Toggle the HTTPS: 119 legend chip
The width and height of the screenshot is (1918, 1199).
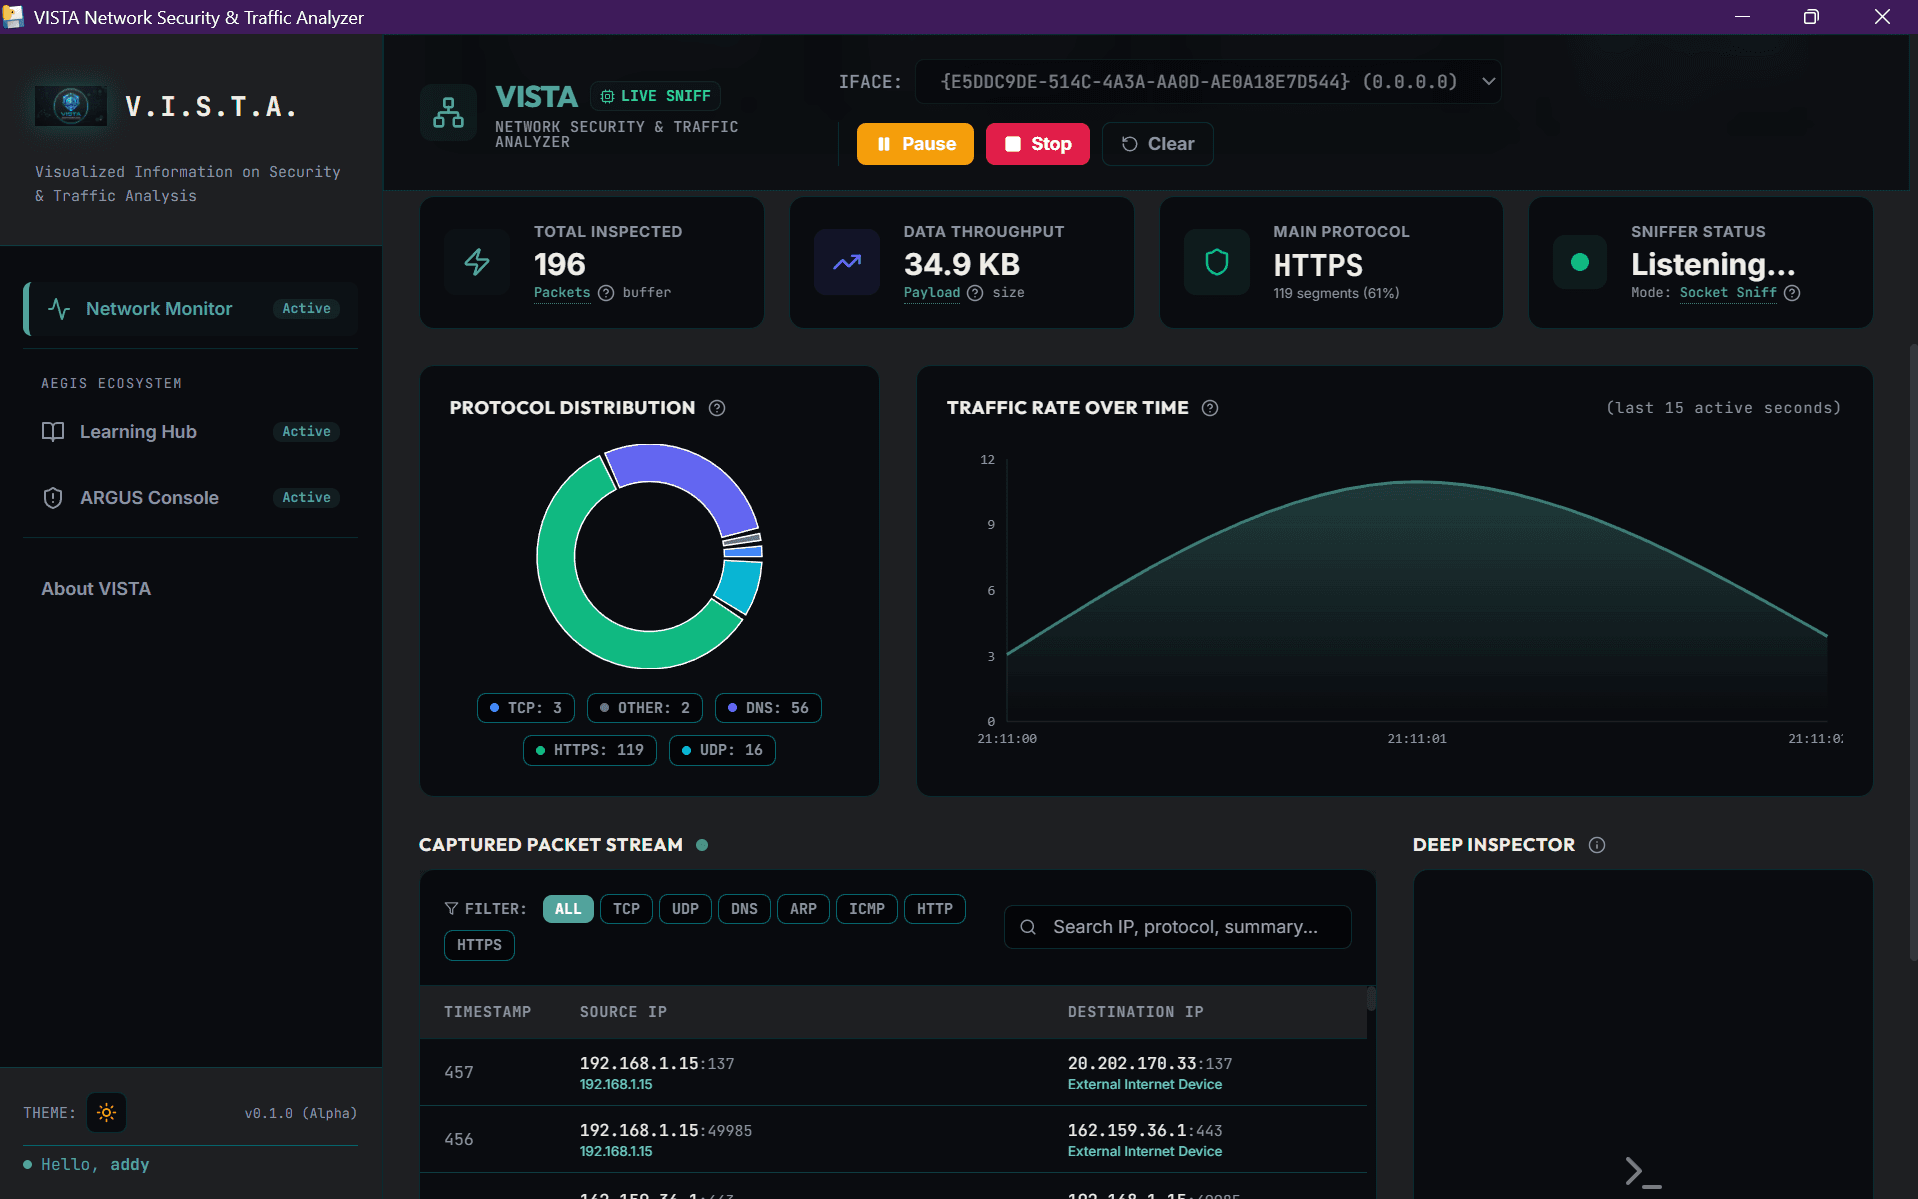pos(590,750)
